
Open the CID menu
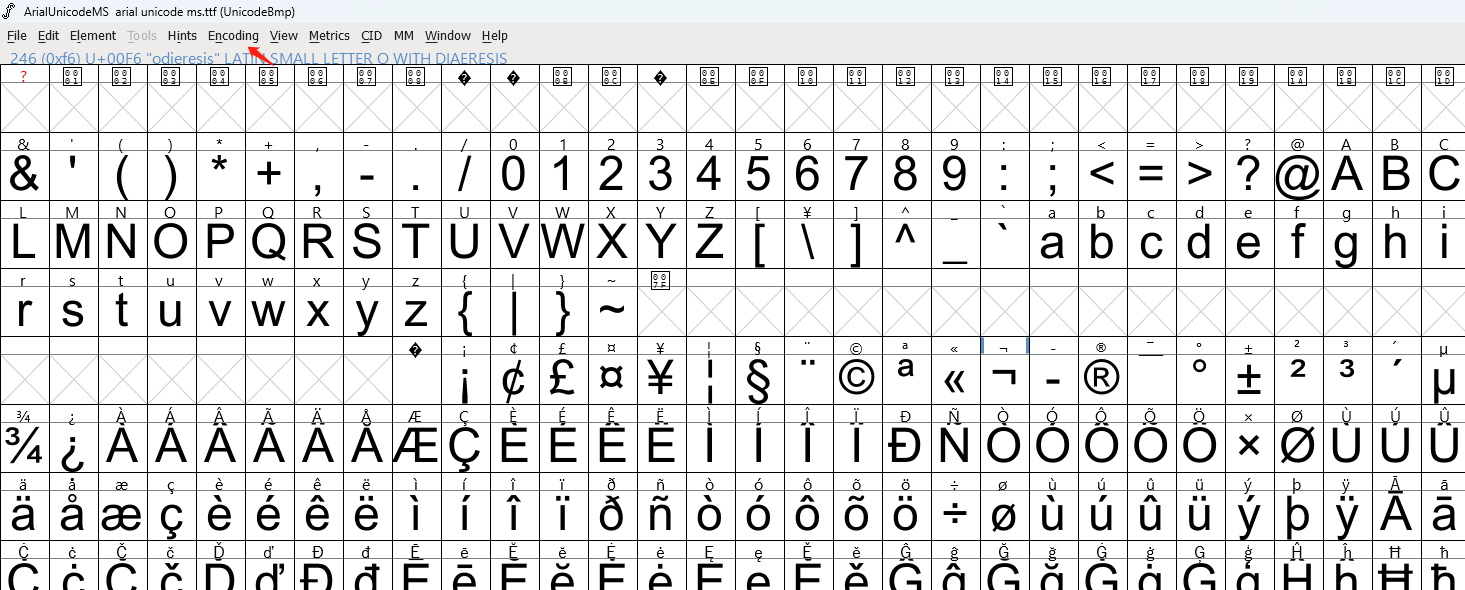point(372,36)
